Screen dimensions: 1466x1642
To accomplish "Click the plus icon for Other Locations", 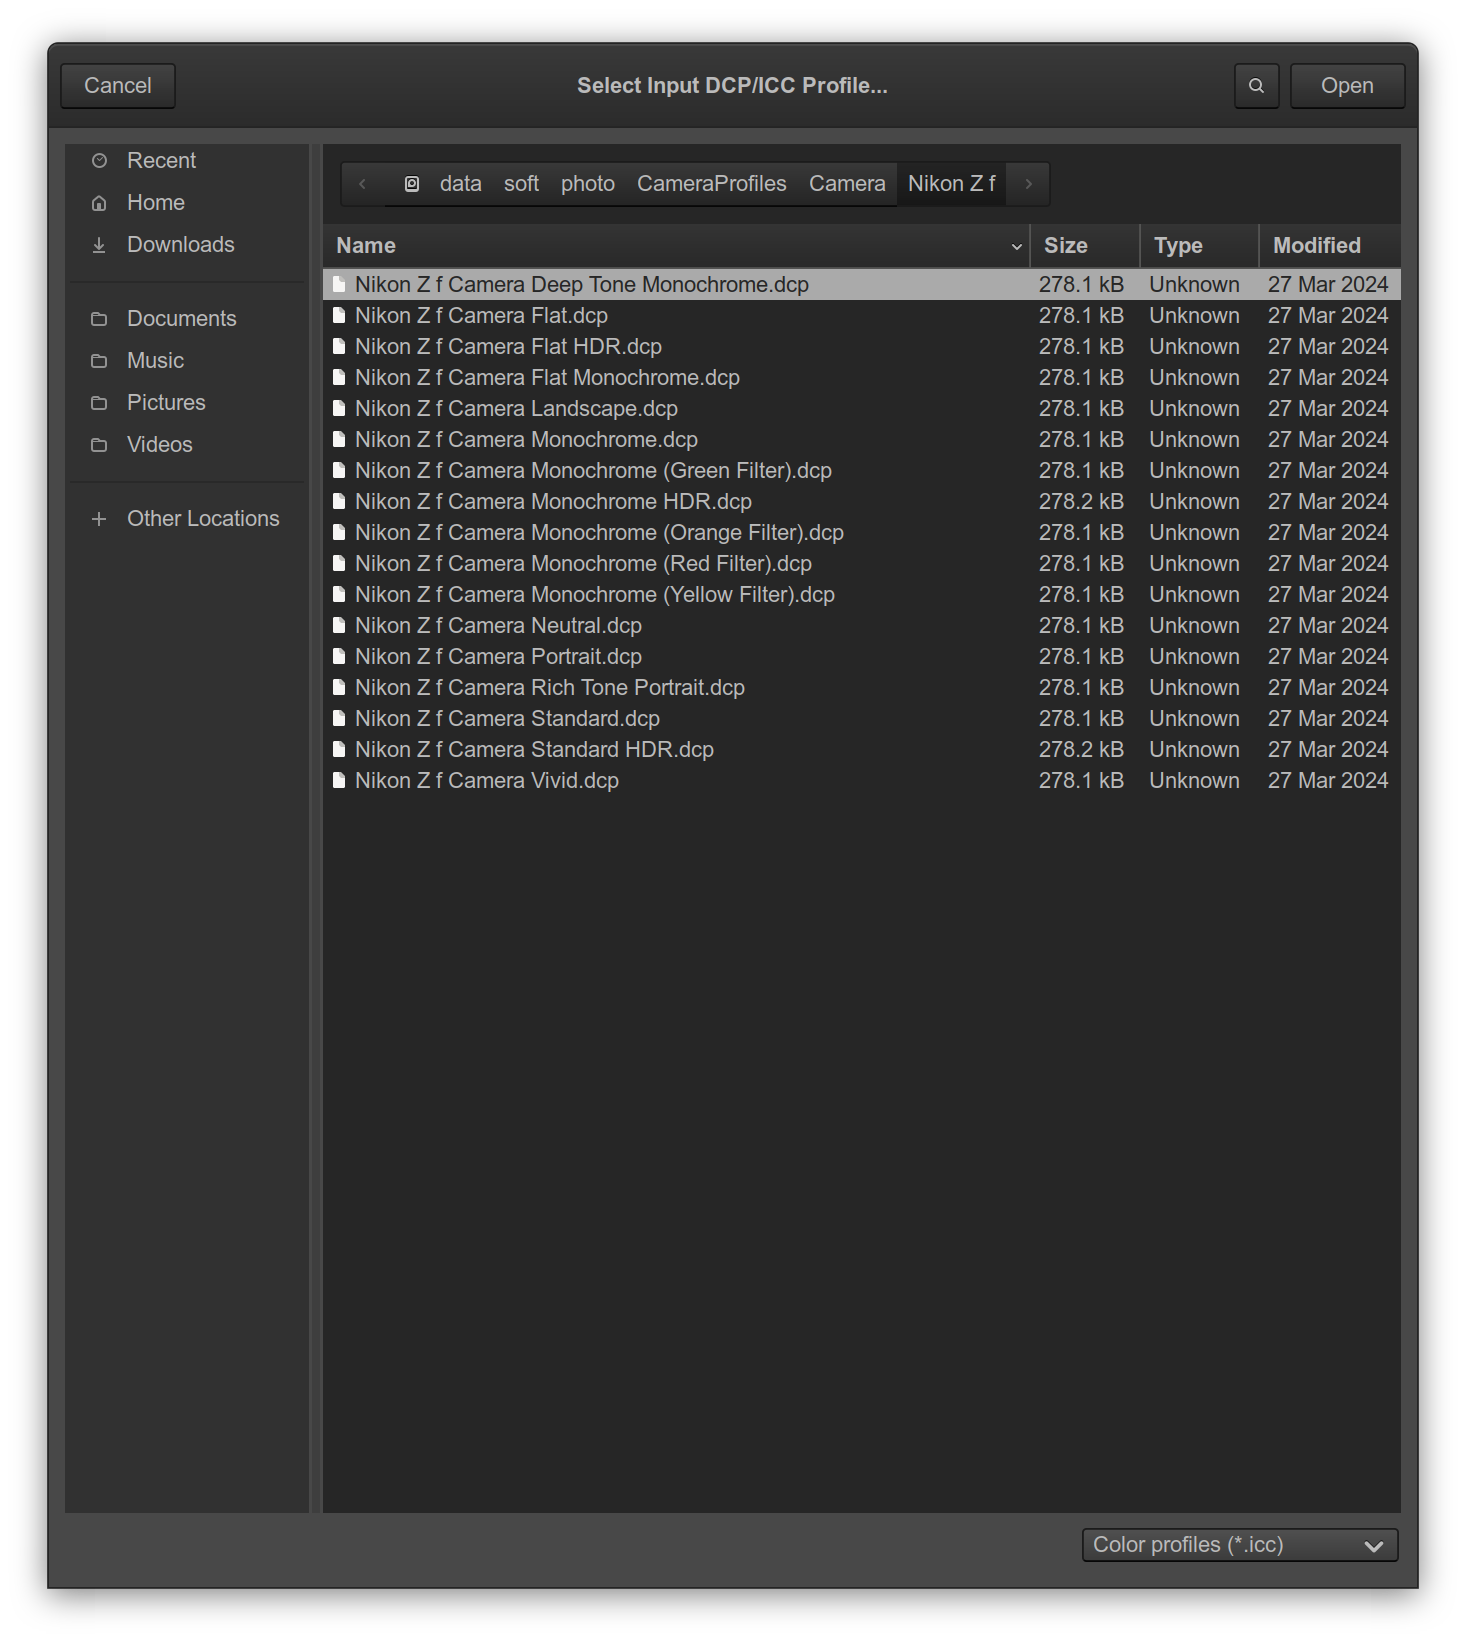I will click(99, 519).
